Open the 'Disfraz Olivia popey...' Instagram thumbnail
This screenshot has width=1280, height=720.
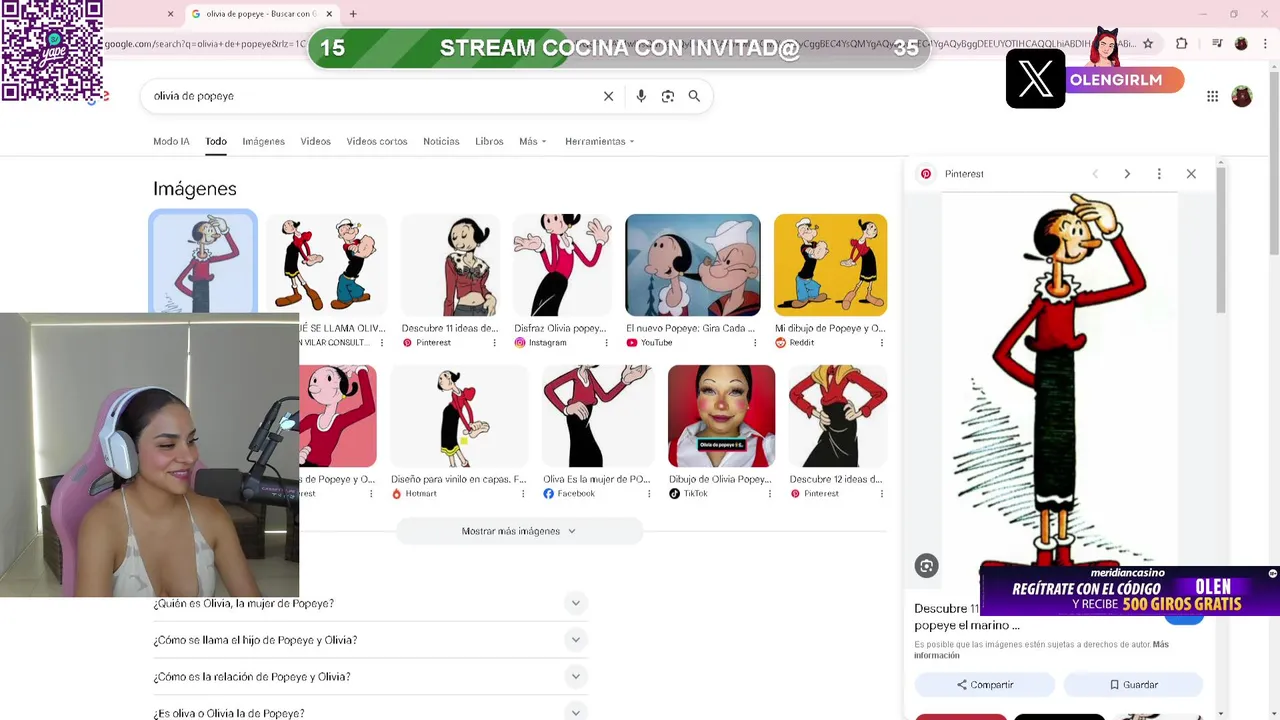tap(562, 265)
